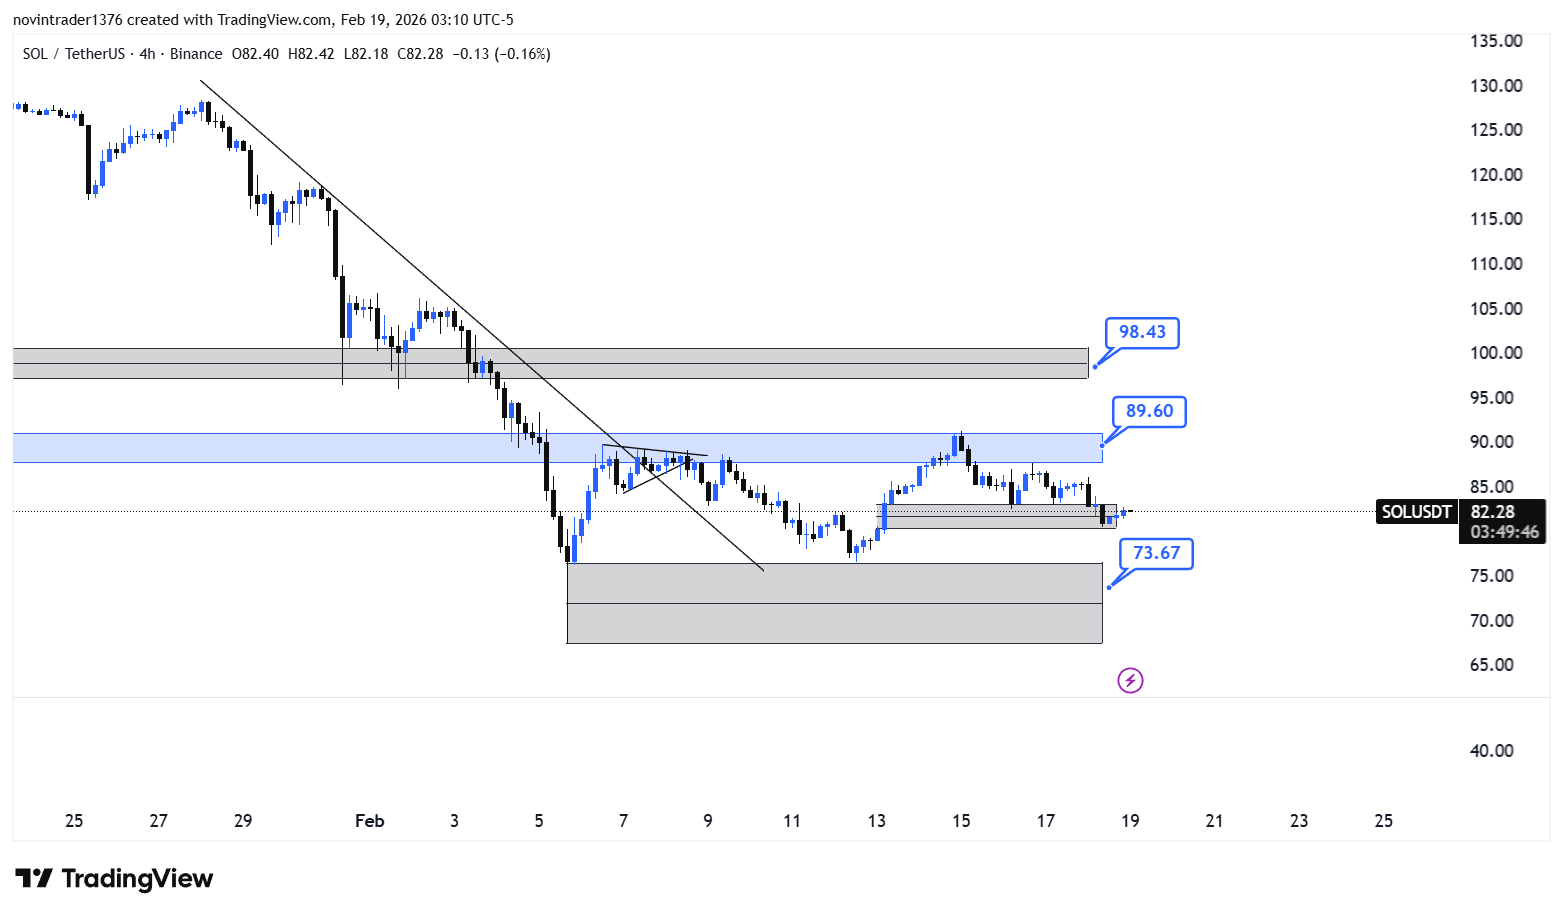Click the SOLUSDT symbol tag on price axis

(1416, 512)
